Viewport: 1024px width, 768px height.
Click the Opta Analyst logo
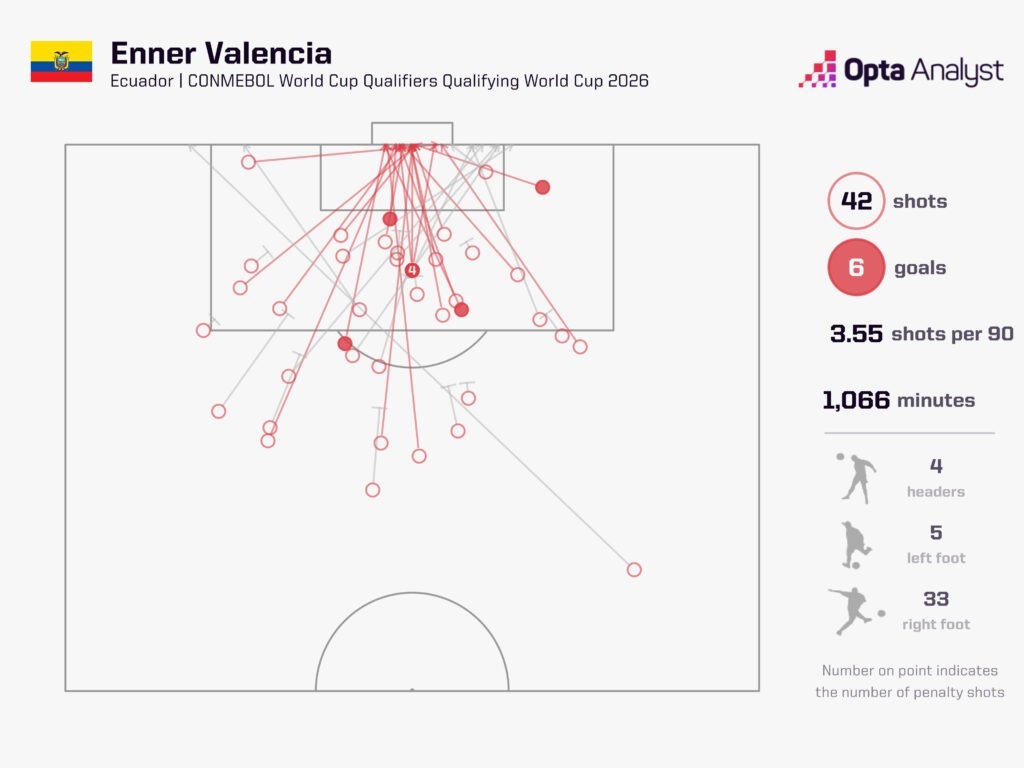pos(901,69)
